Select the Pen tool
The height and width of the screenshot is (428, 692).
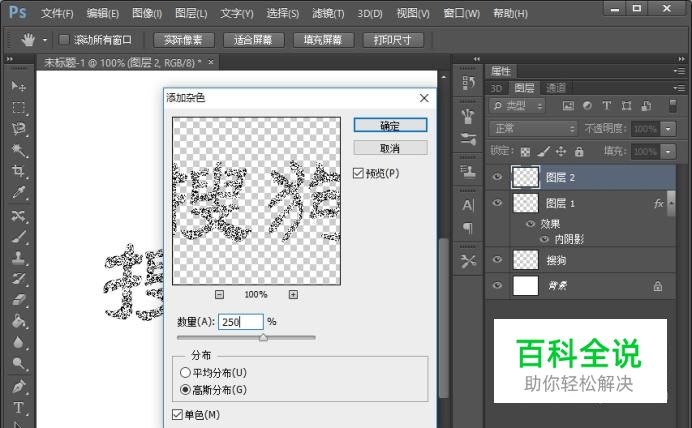pos(18,387)
